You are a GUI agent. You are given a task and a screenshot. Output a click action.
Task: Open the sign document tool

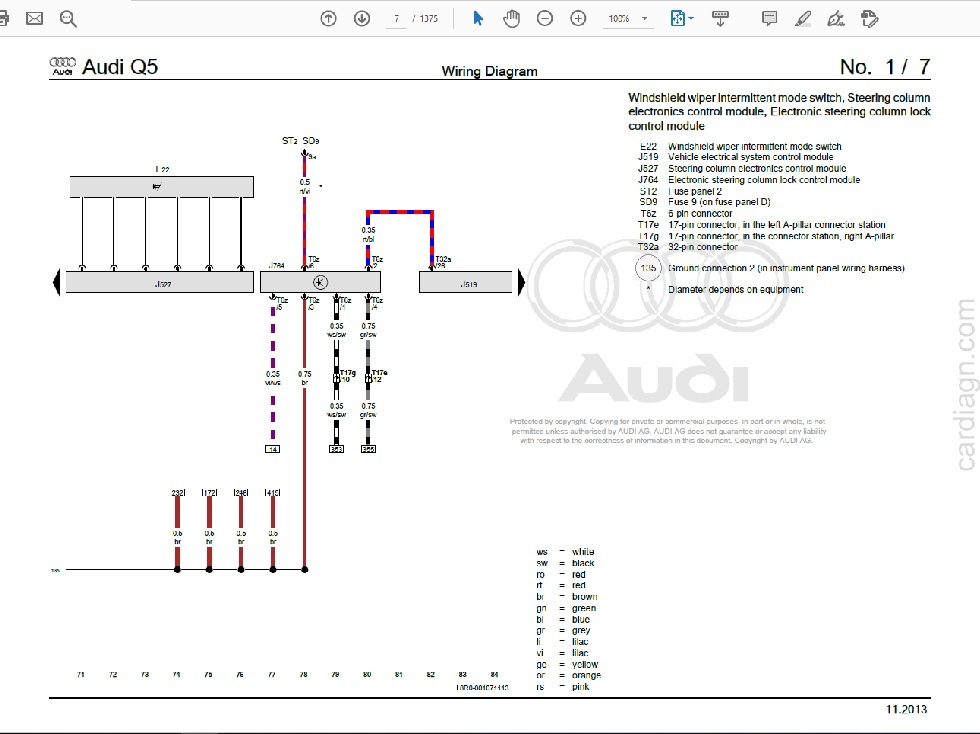[x=836, y=19]
